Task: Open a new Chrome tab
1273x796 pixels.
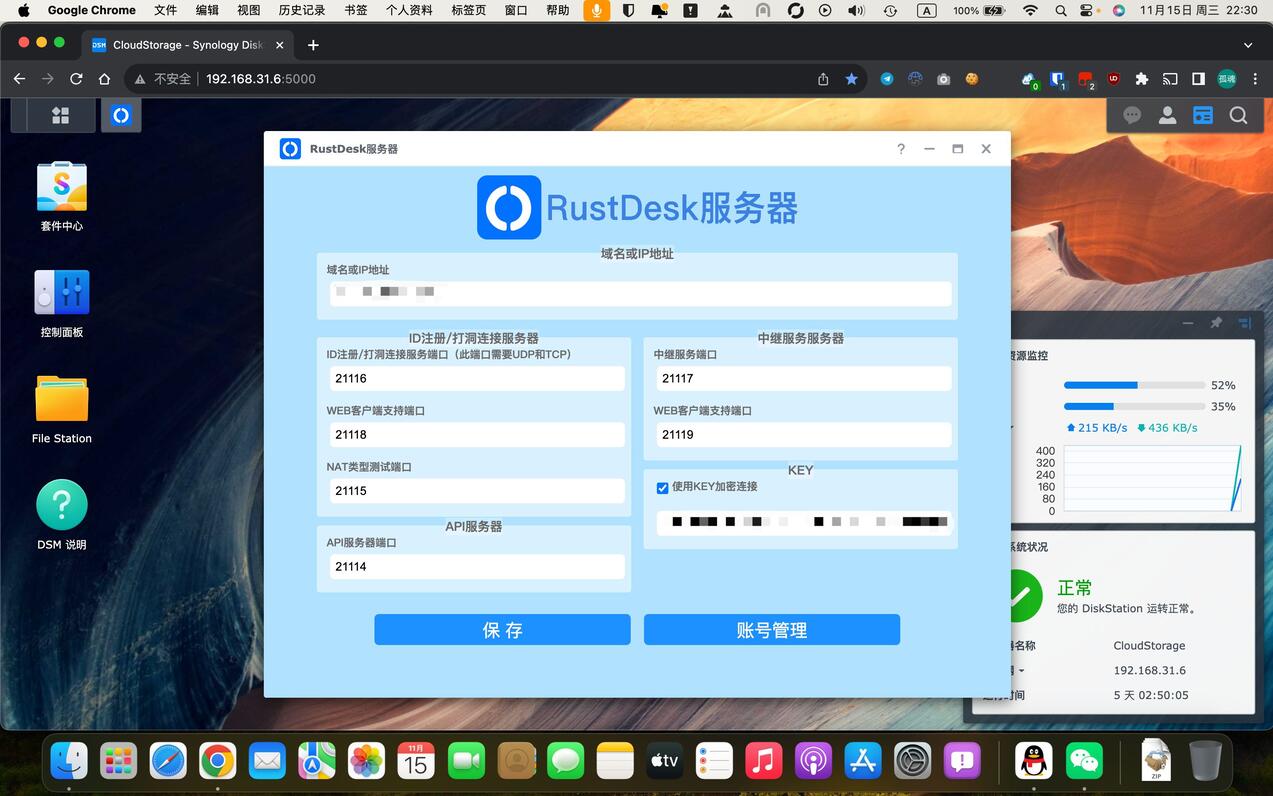Action: pyautogui.click(x=313, y=45)
